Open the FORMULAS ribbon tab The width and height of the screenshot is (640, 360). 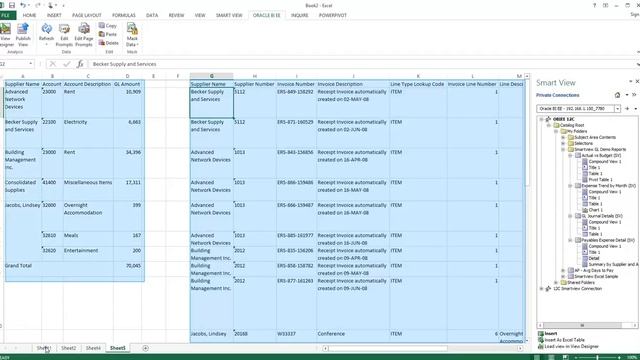(x=124, y=15)
